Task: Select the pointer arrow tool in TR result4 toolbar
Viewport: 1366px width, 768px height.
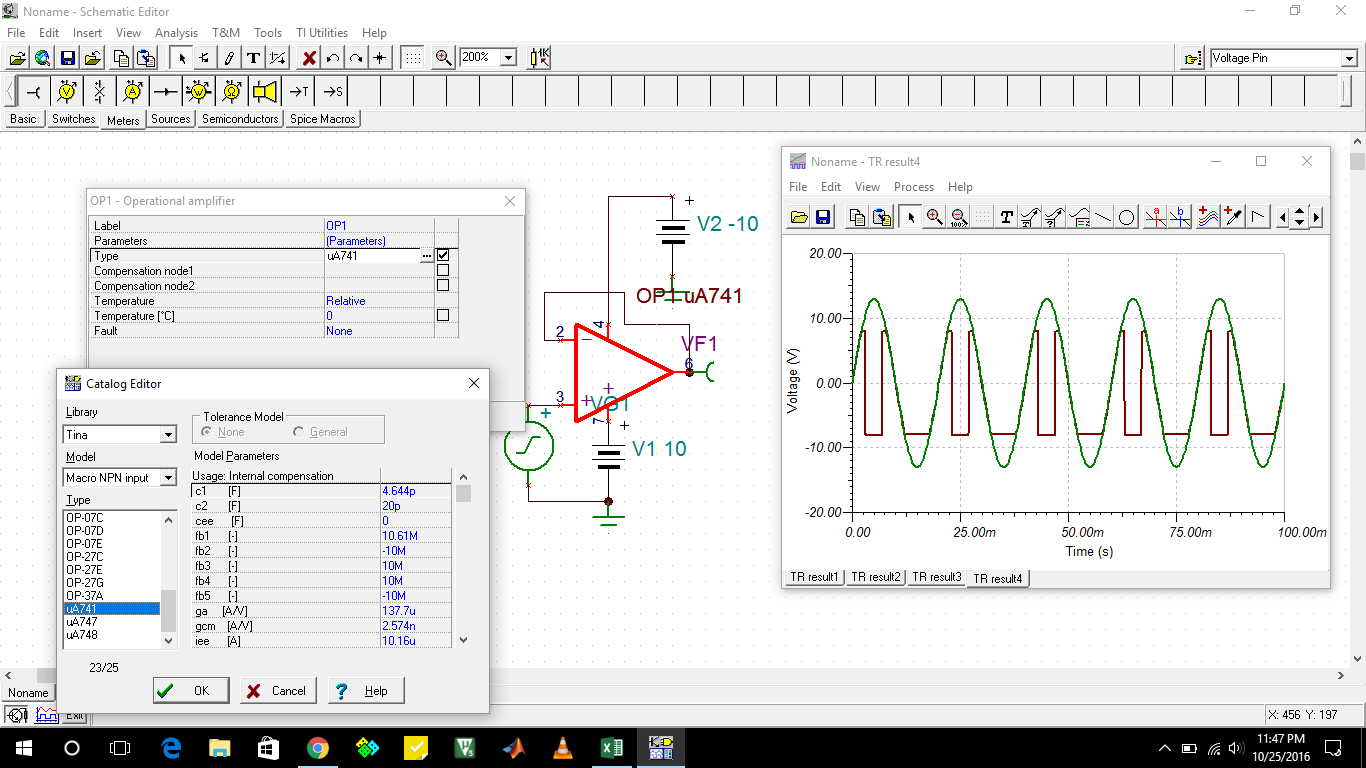Action: [909, 217]
